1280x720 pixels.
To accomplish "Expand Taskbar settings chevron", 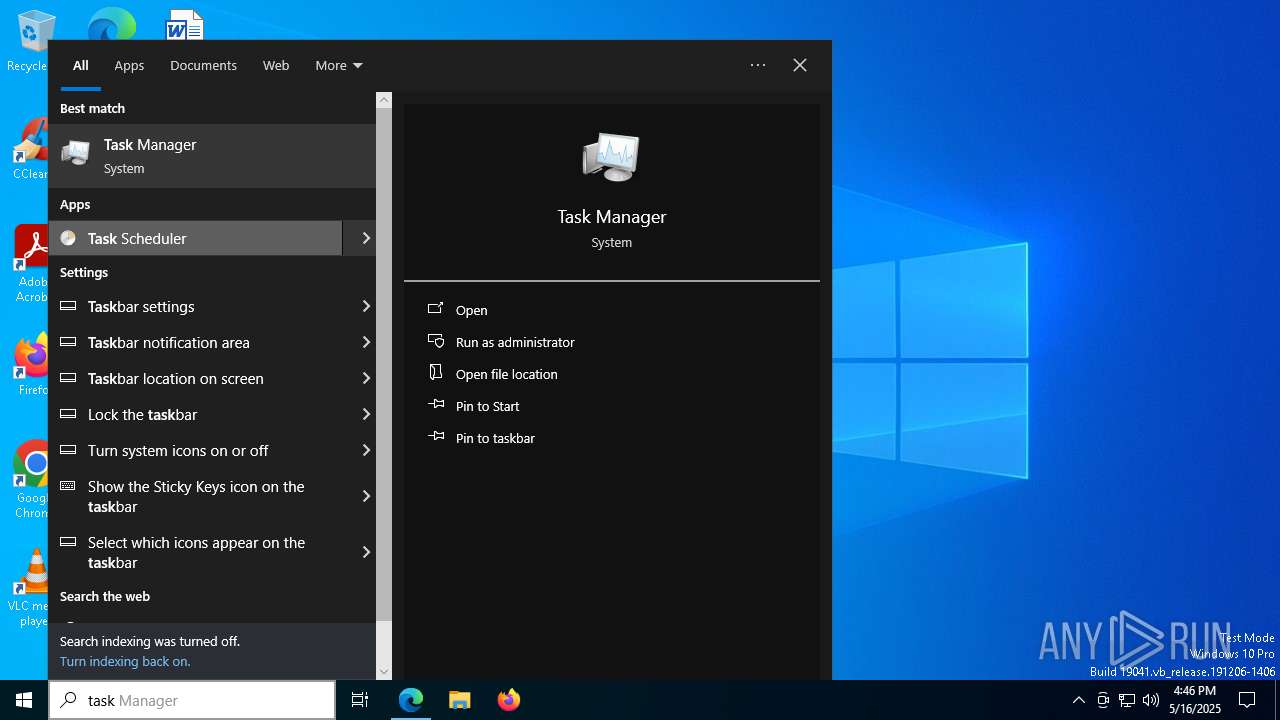I will (365, 306).
